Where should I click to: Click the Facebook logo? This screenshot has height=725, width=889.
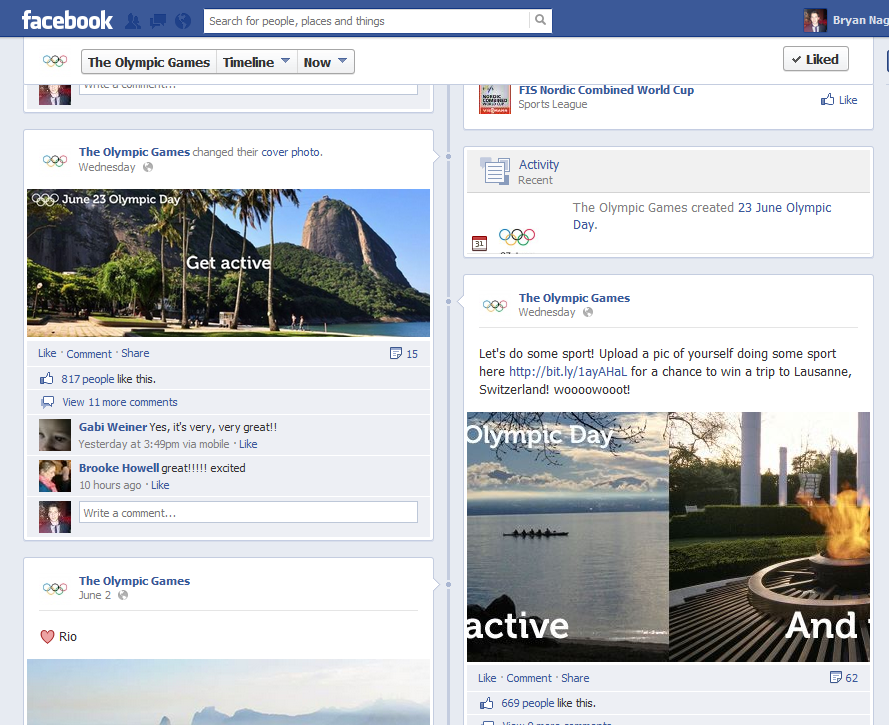[x=67, y=20]
